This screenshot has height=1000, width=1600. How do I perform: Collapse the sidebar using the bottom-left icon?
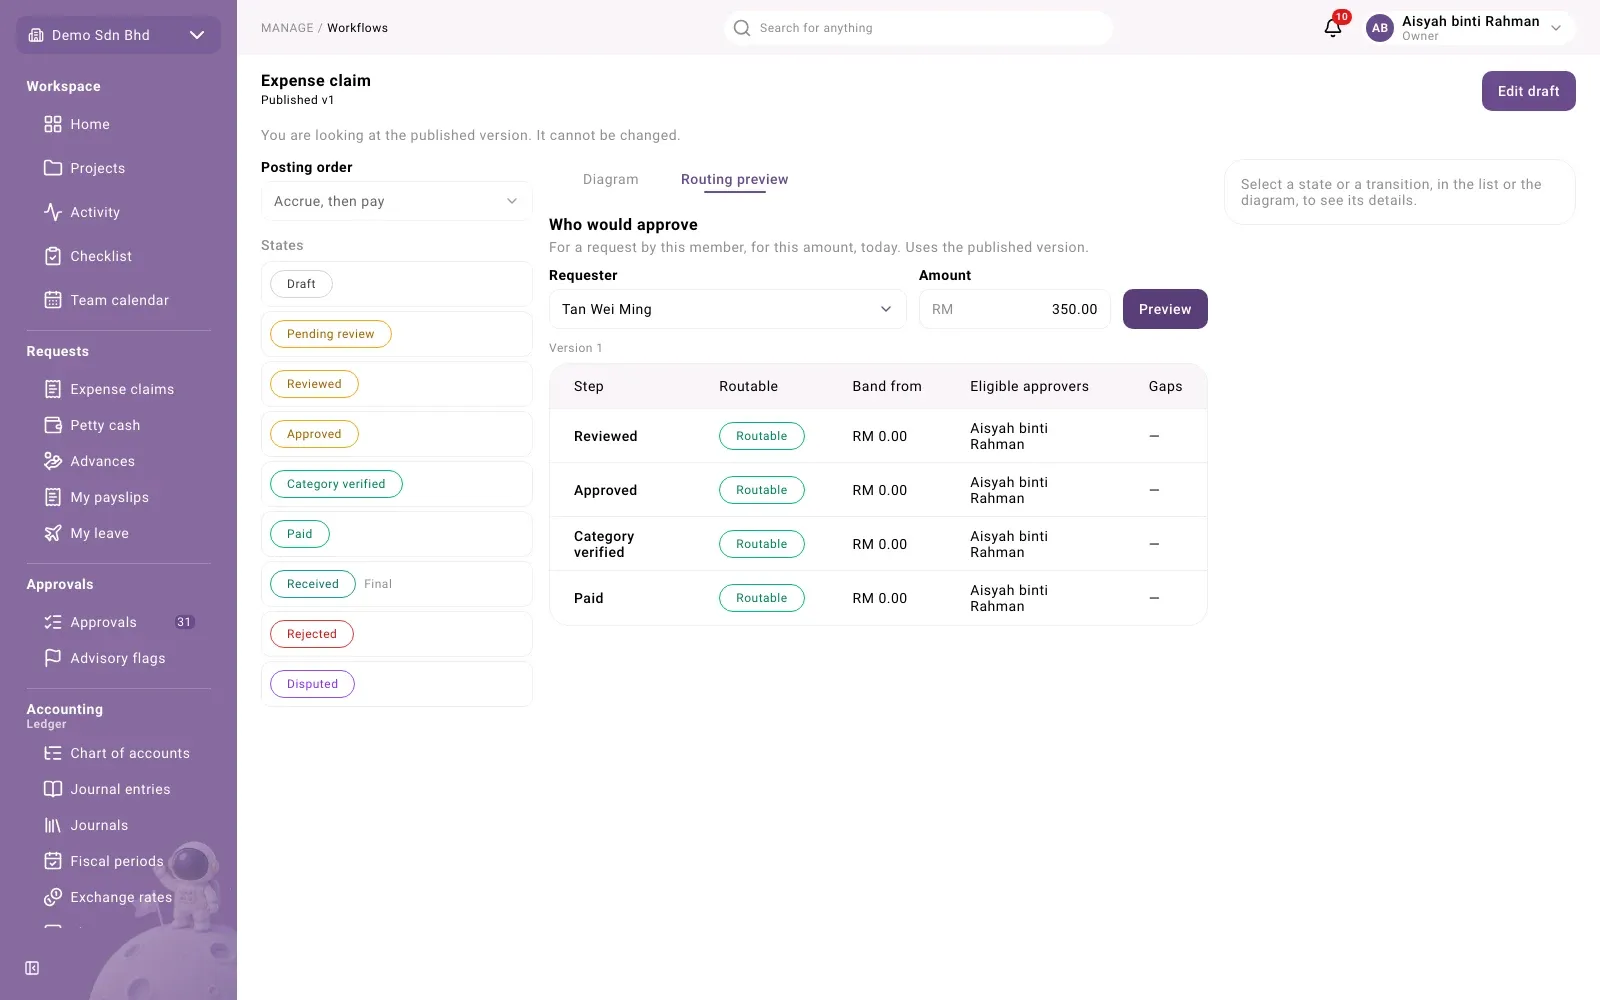[x=32, y=968]
